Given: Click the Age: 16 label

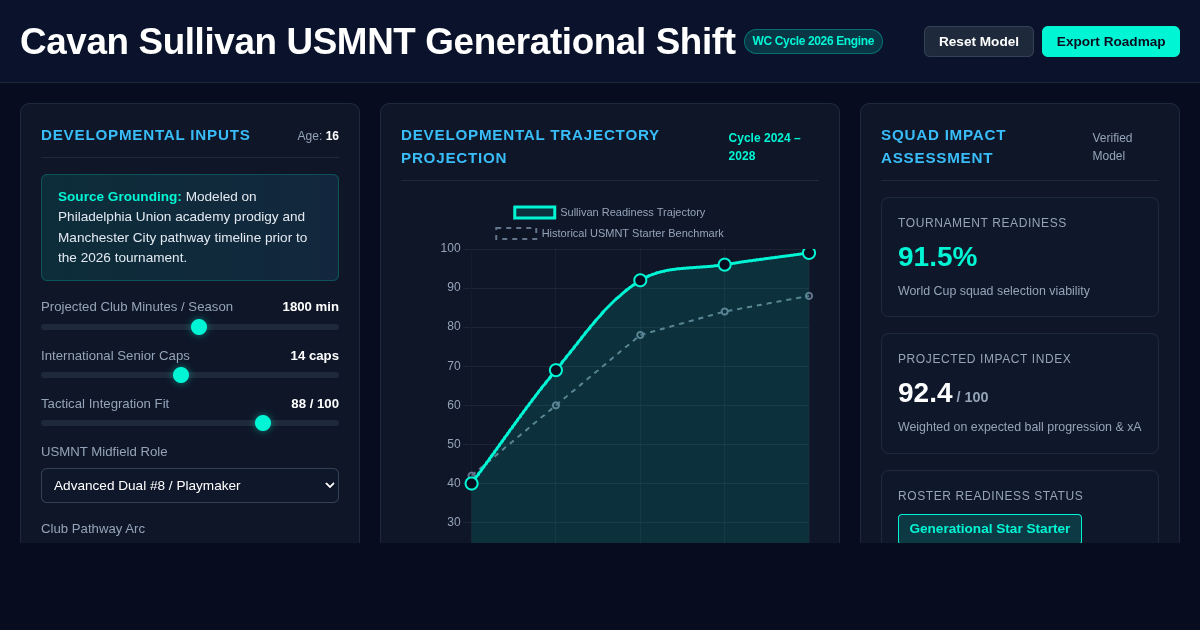Looking at the screenshot, I should coord(318,136).
